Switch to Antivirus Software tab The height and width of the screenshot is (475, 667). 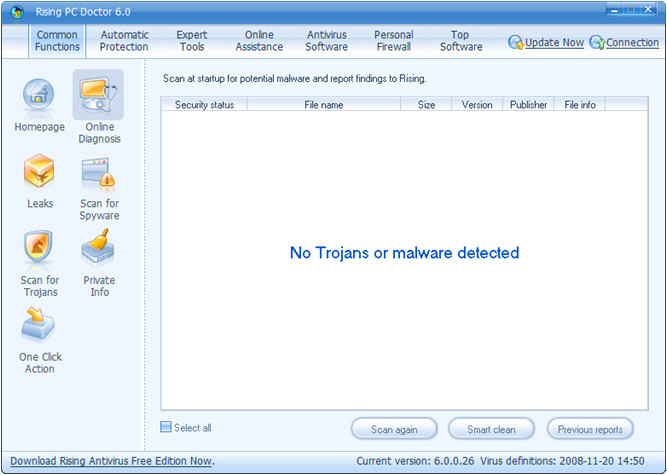pyautogui.click(x=327, y=41)
